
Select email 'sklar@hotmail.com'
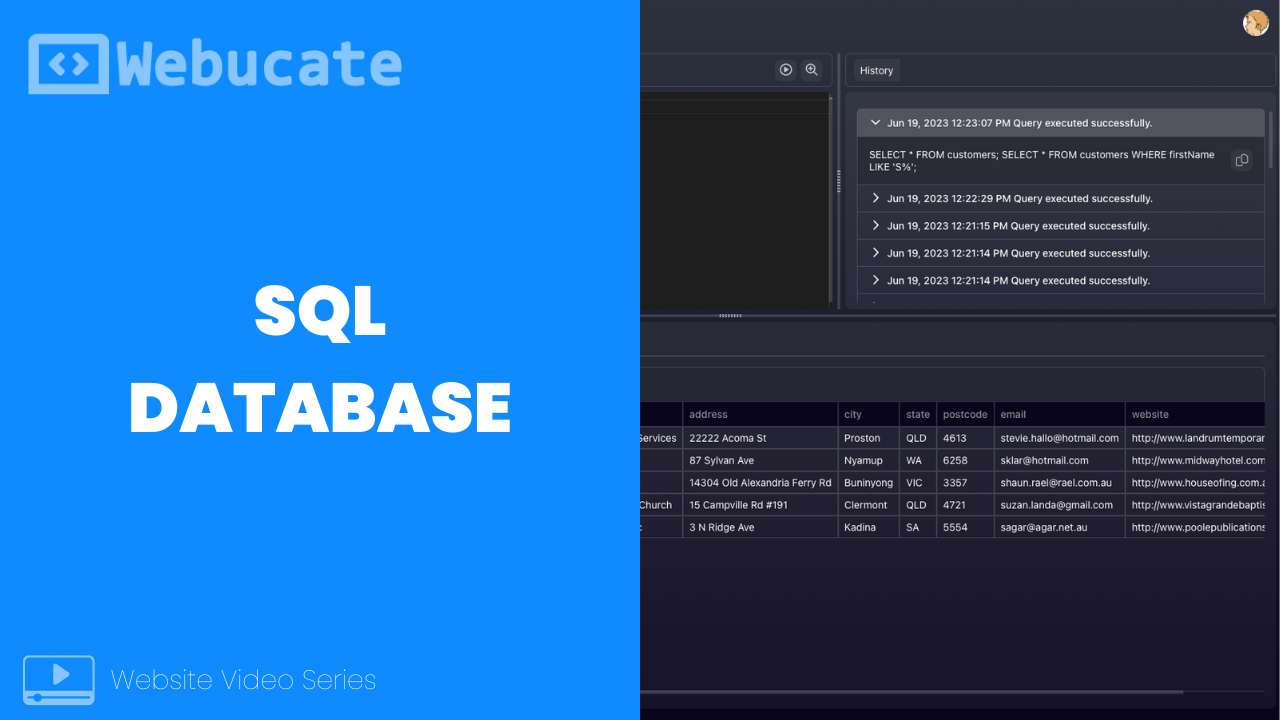click(1060, 460)
